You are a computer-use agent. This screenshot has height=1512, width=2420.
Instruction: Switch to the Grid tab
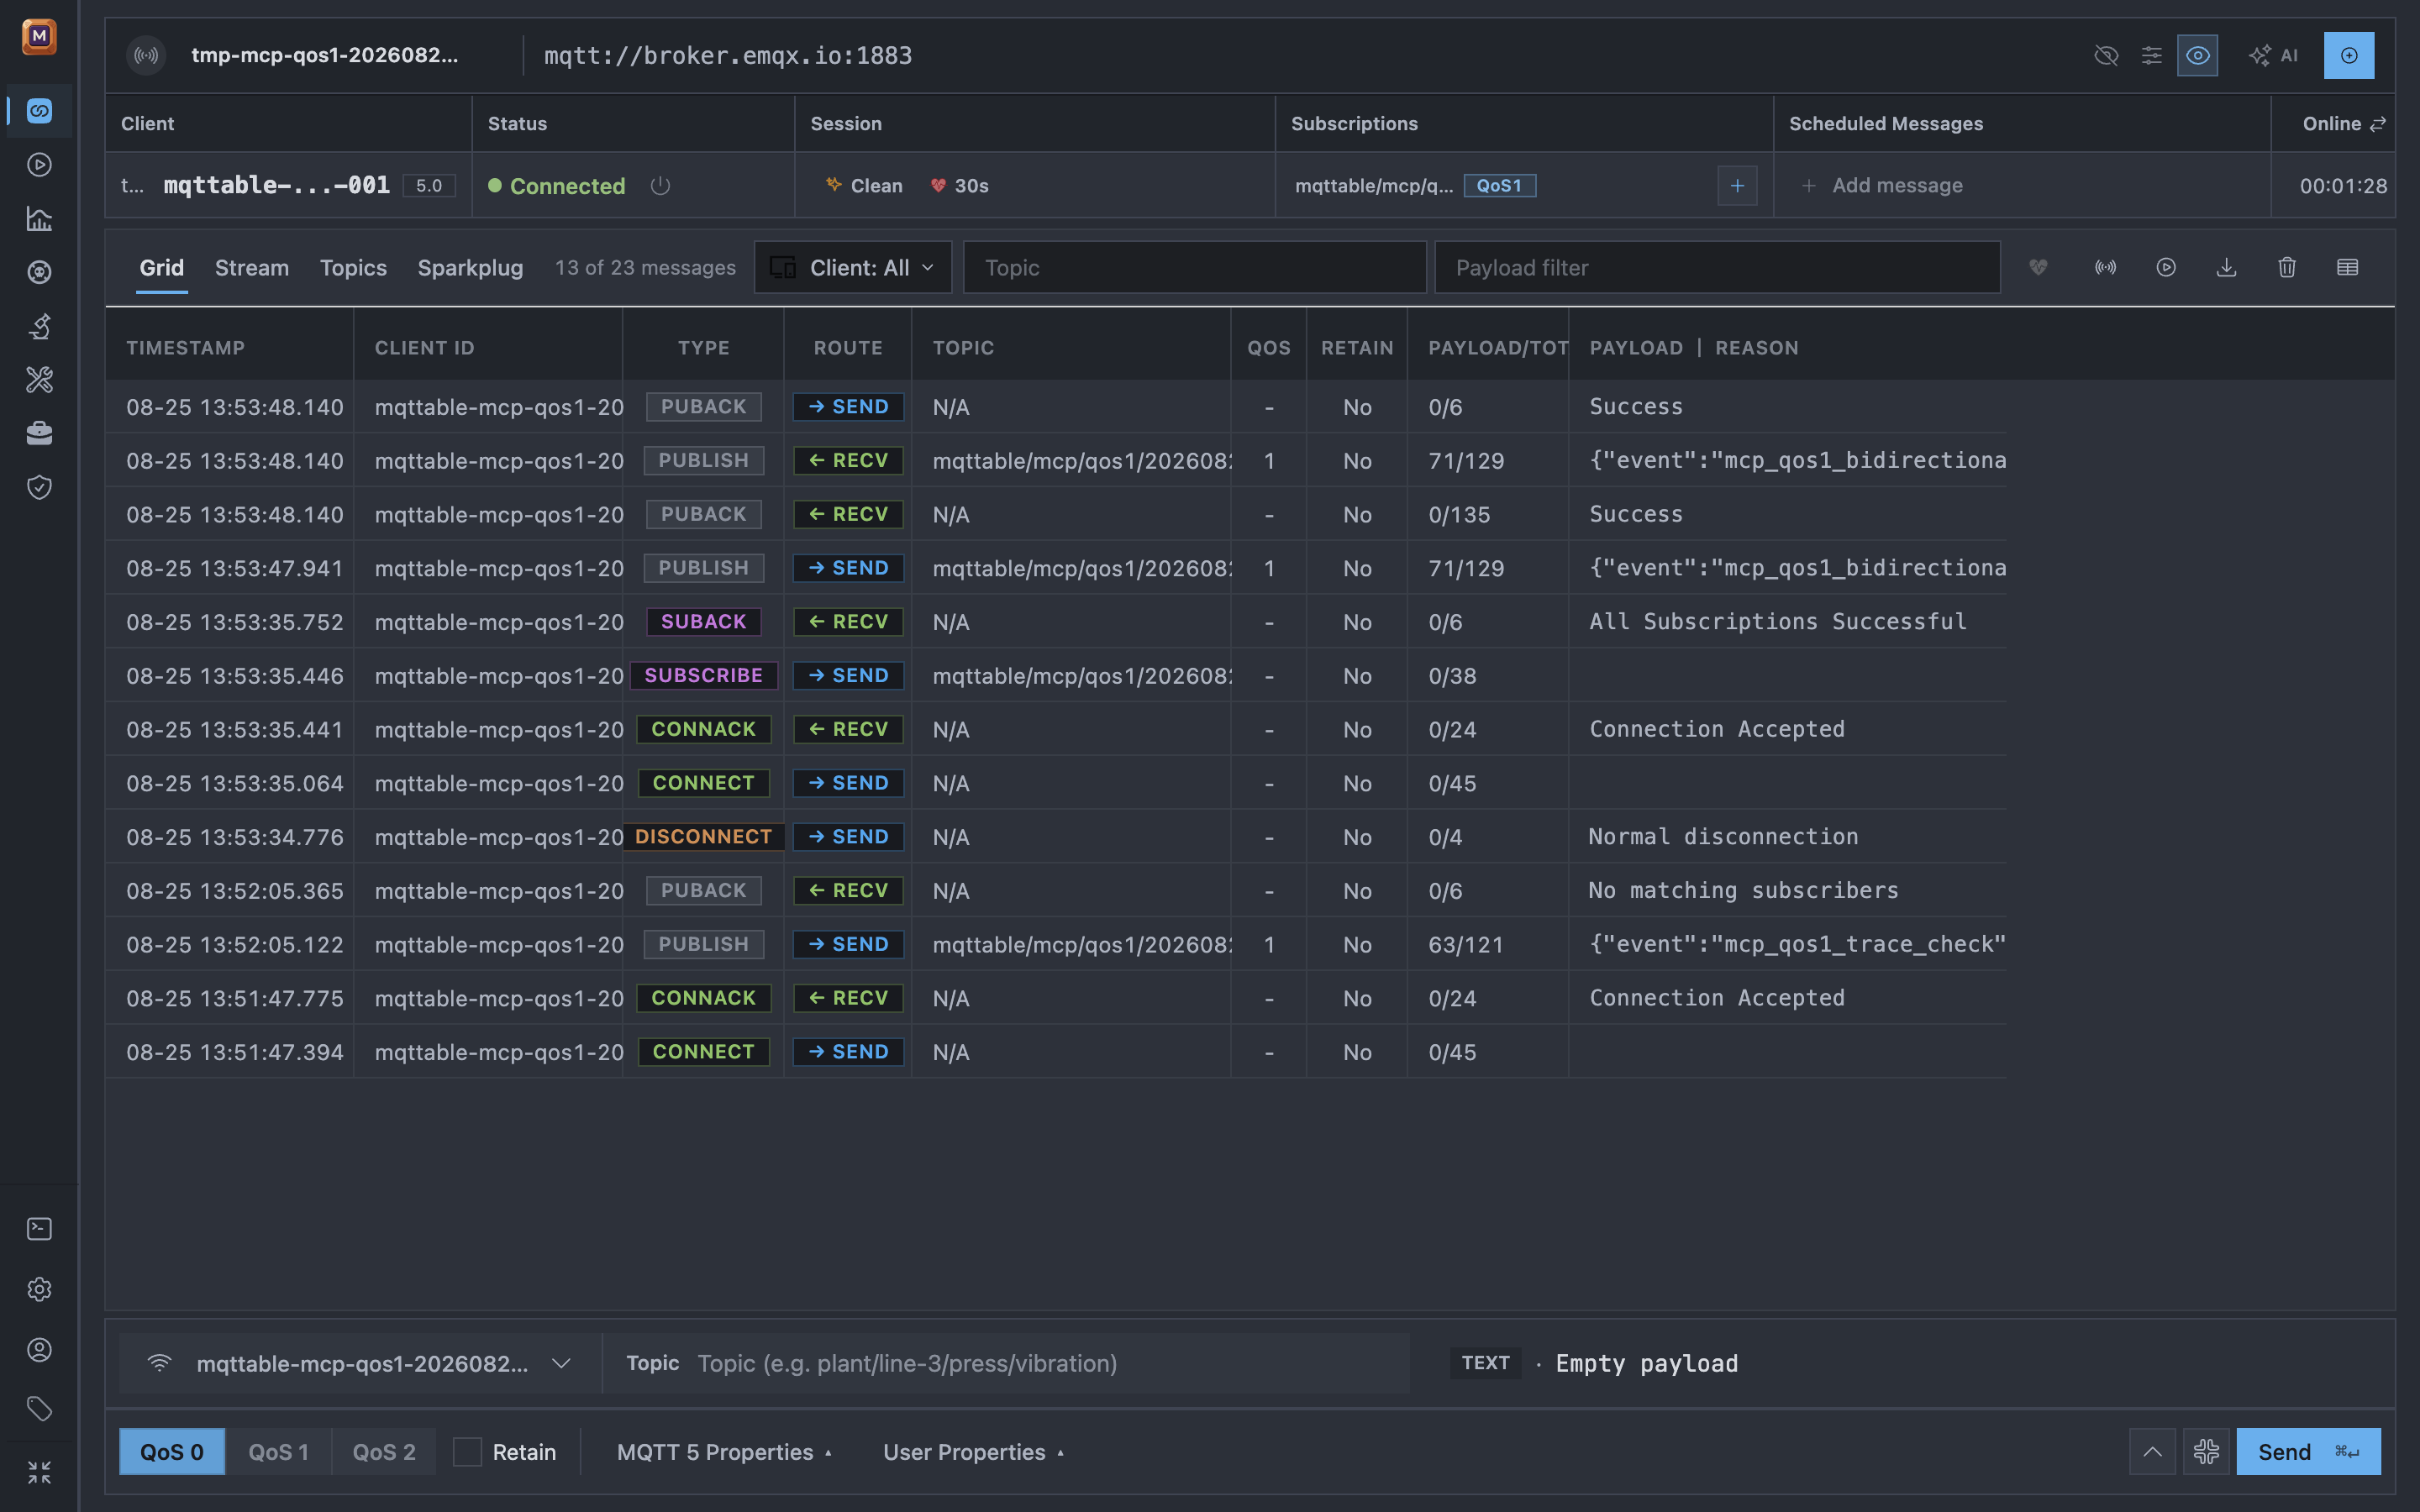click(x=161, y=268)
